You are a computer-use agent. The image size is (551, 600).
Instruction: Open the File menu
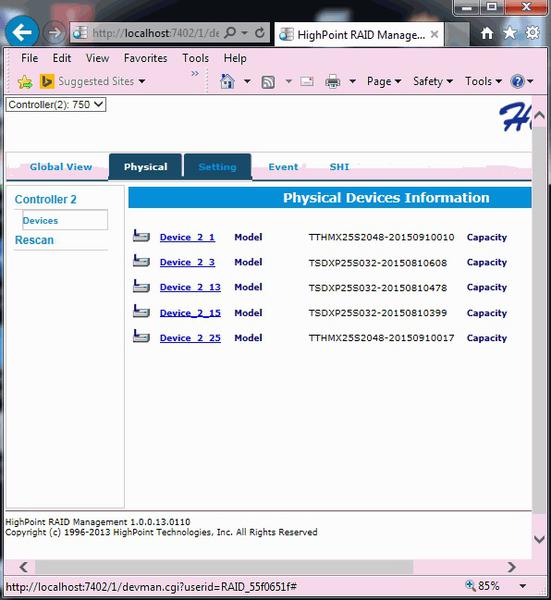(29, 58)
